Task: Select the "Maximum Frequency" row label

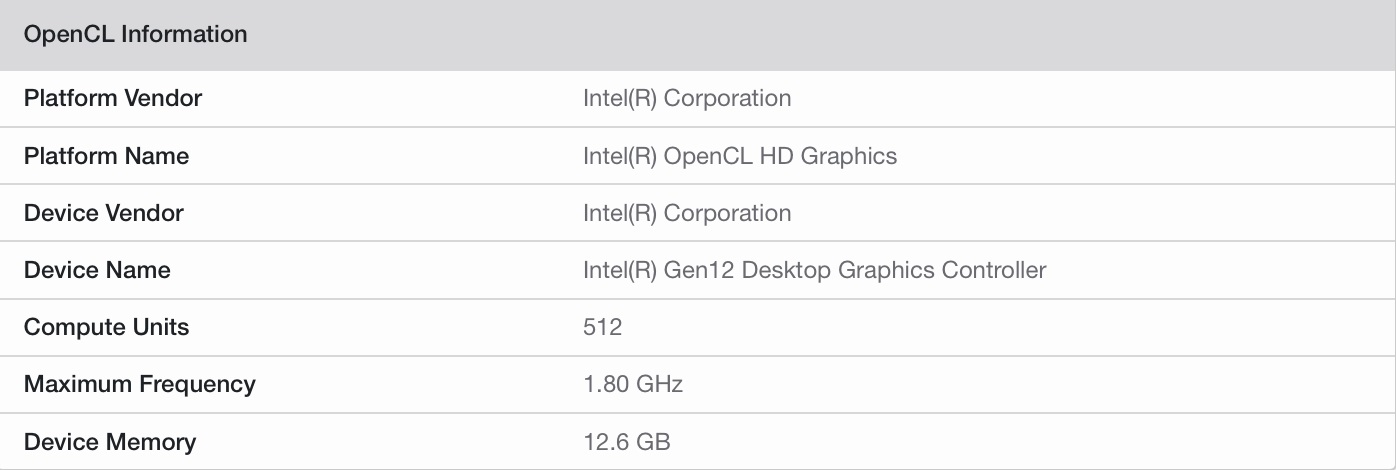Action: pyautogui.click(x=139, y=384)
